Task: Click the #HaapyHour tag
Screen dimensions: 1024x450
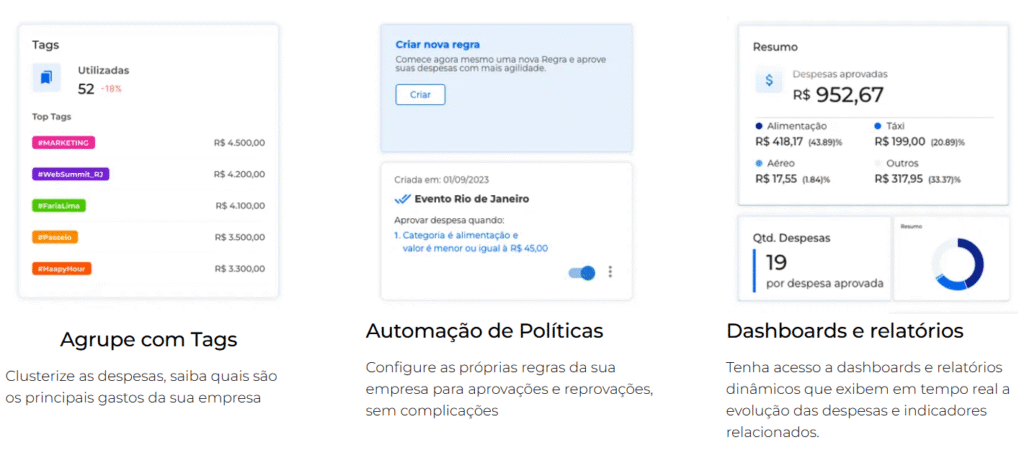Action: tap(62, 268)
